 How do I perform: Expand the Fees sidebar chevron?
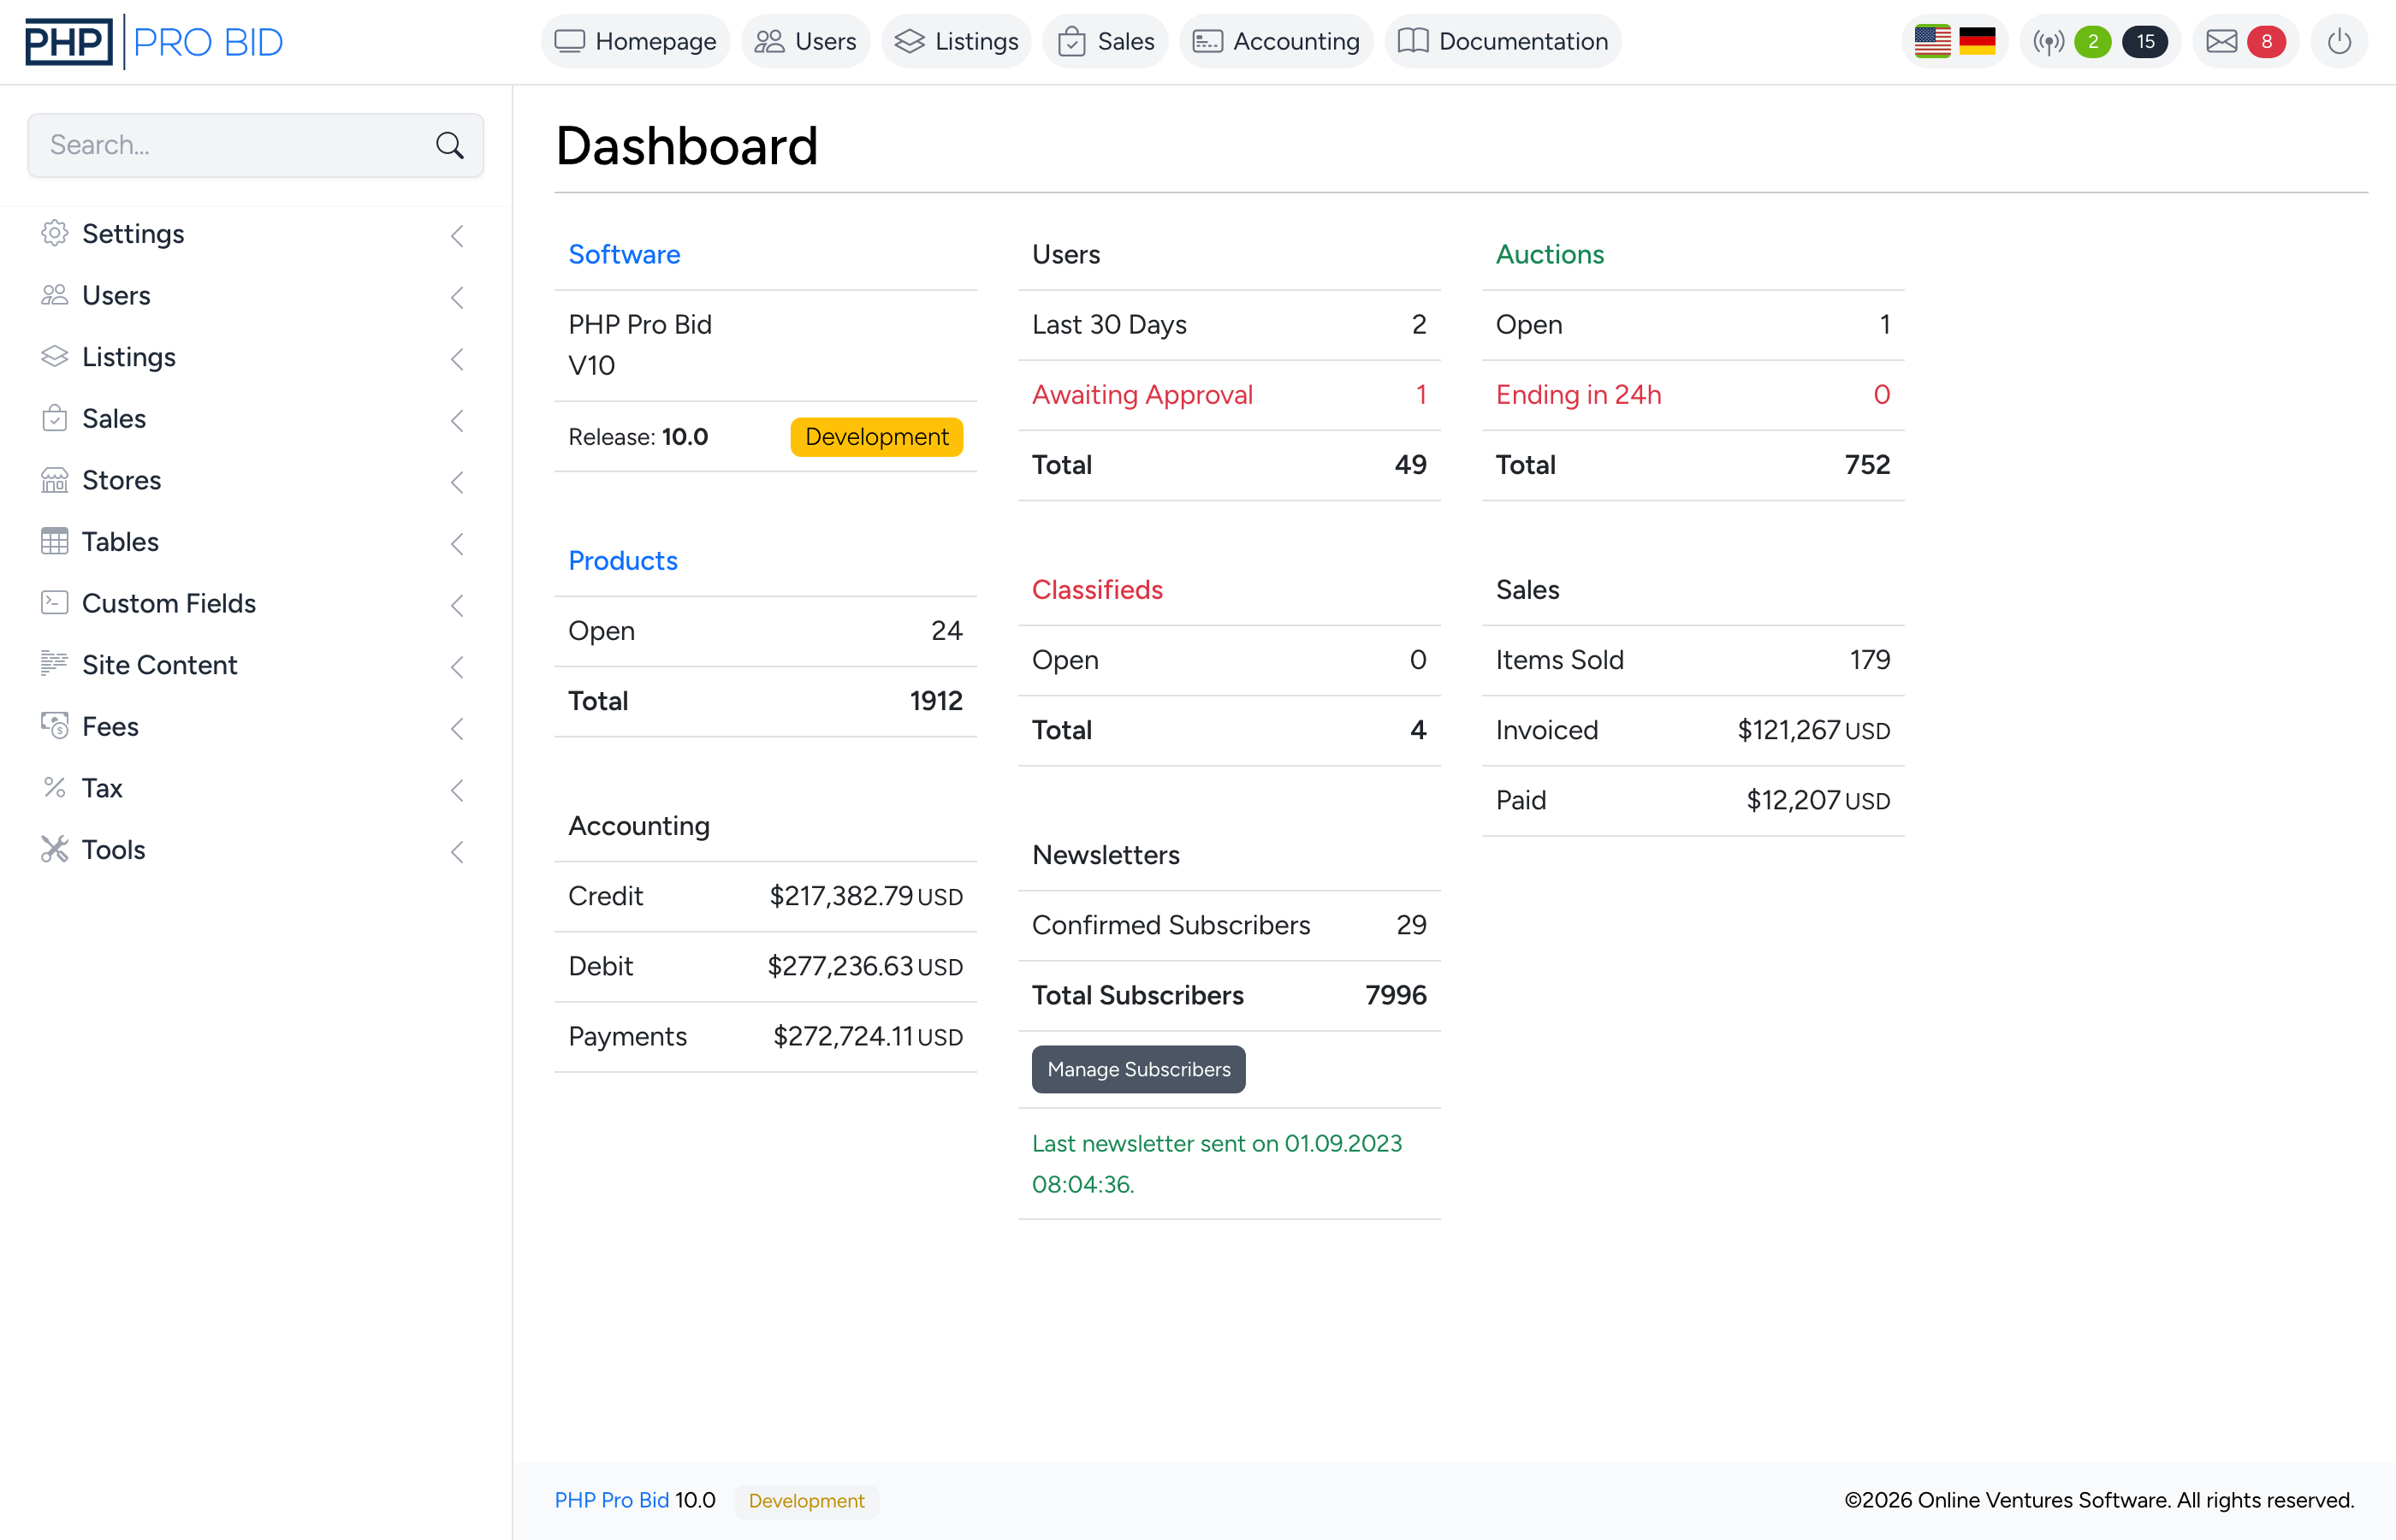[457, 729]
